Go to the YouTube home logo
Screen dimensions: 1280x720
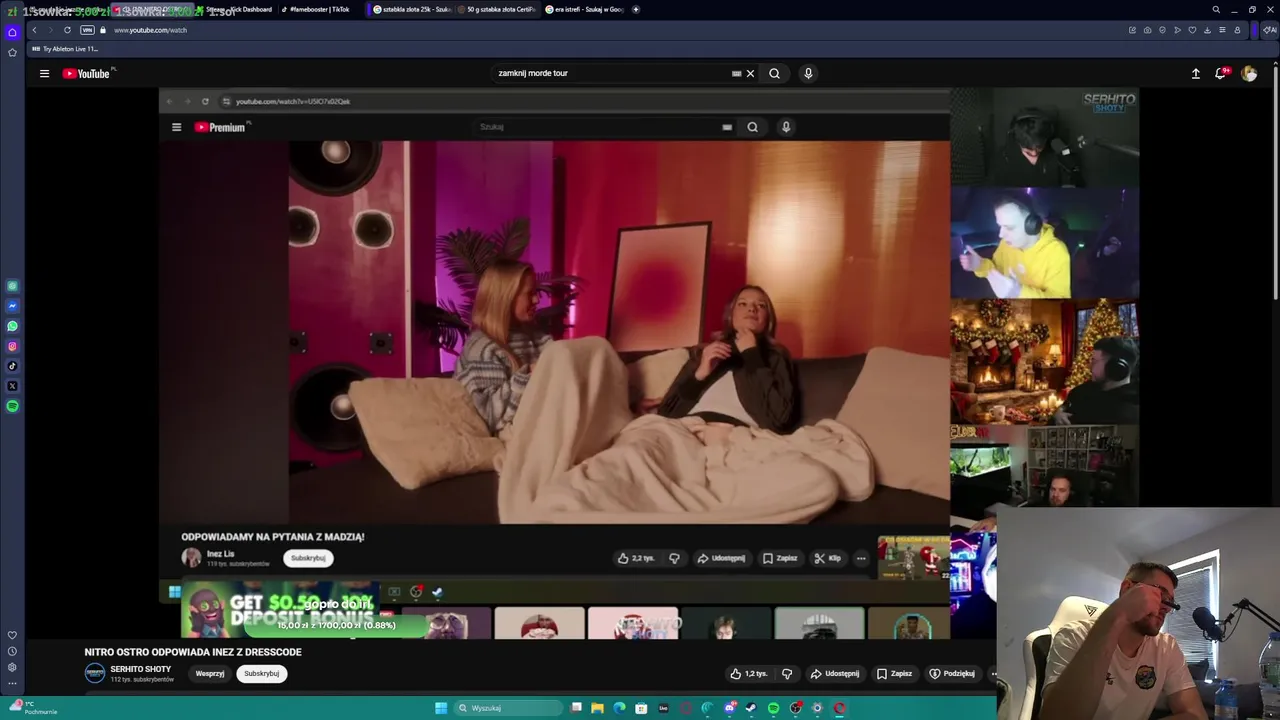click(88, 73)
